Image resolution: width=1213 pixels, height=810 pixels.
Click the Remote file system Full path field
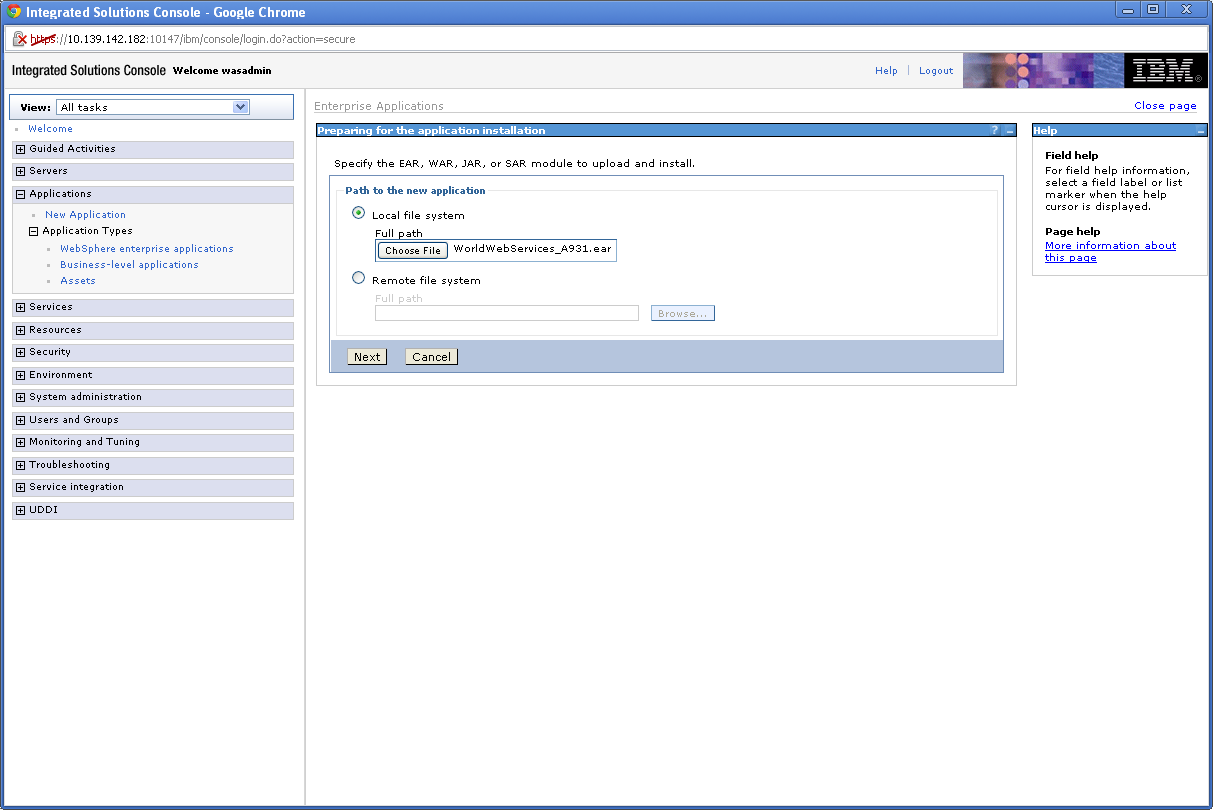click(x=507, y=313)
